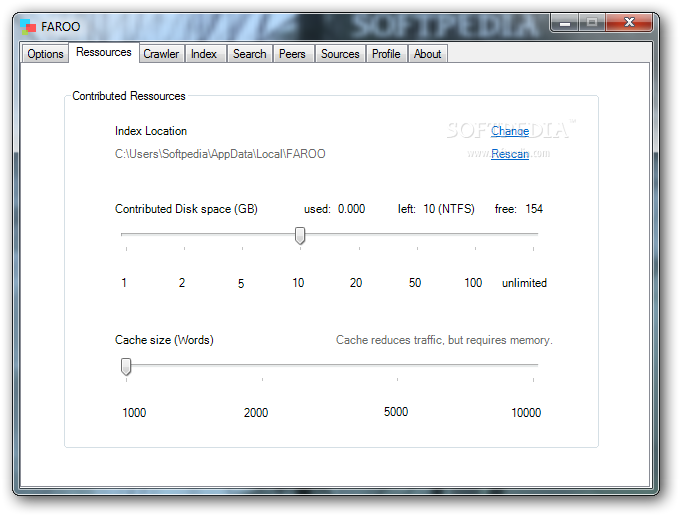Click the '100' disk space label
The image size is (680, 516).
(x=473, y=283)
